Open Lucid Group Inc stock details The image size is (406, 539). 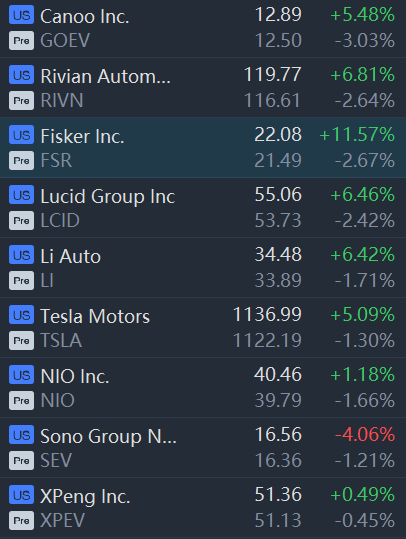[x=203, y=208]
